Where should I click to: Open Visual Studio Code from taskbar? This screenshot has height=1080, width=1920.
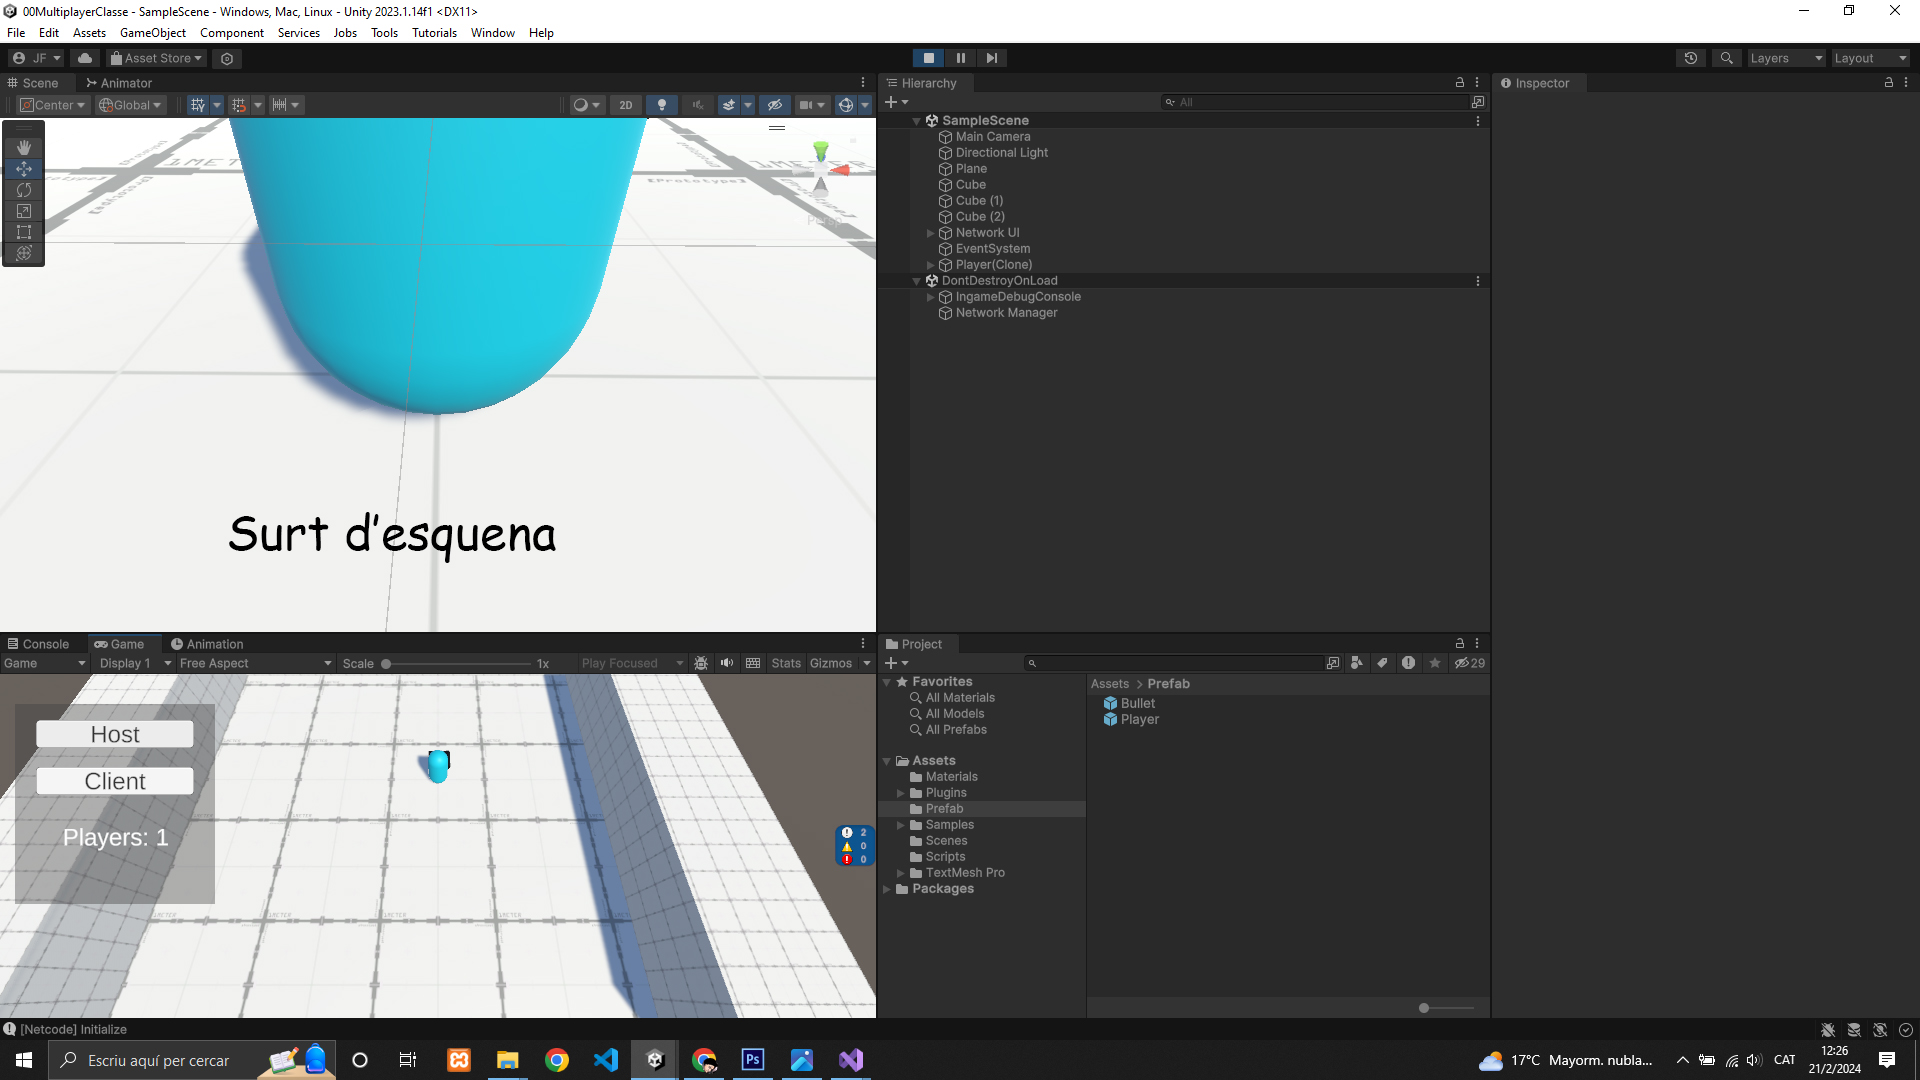tap(606, 1060)
